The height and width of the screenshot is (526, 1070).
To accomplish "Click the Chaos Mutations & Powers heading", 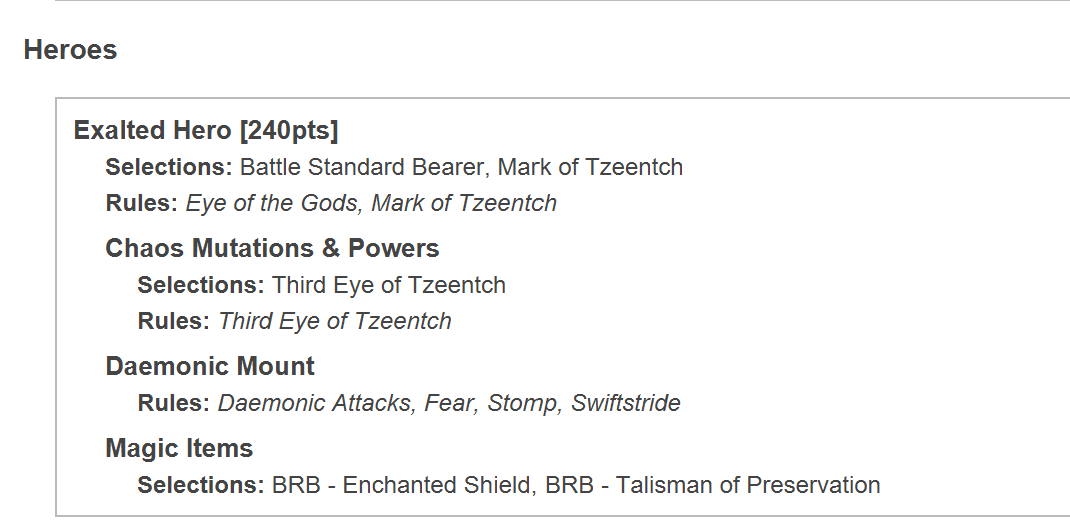I will [x=272, y=248].
